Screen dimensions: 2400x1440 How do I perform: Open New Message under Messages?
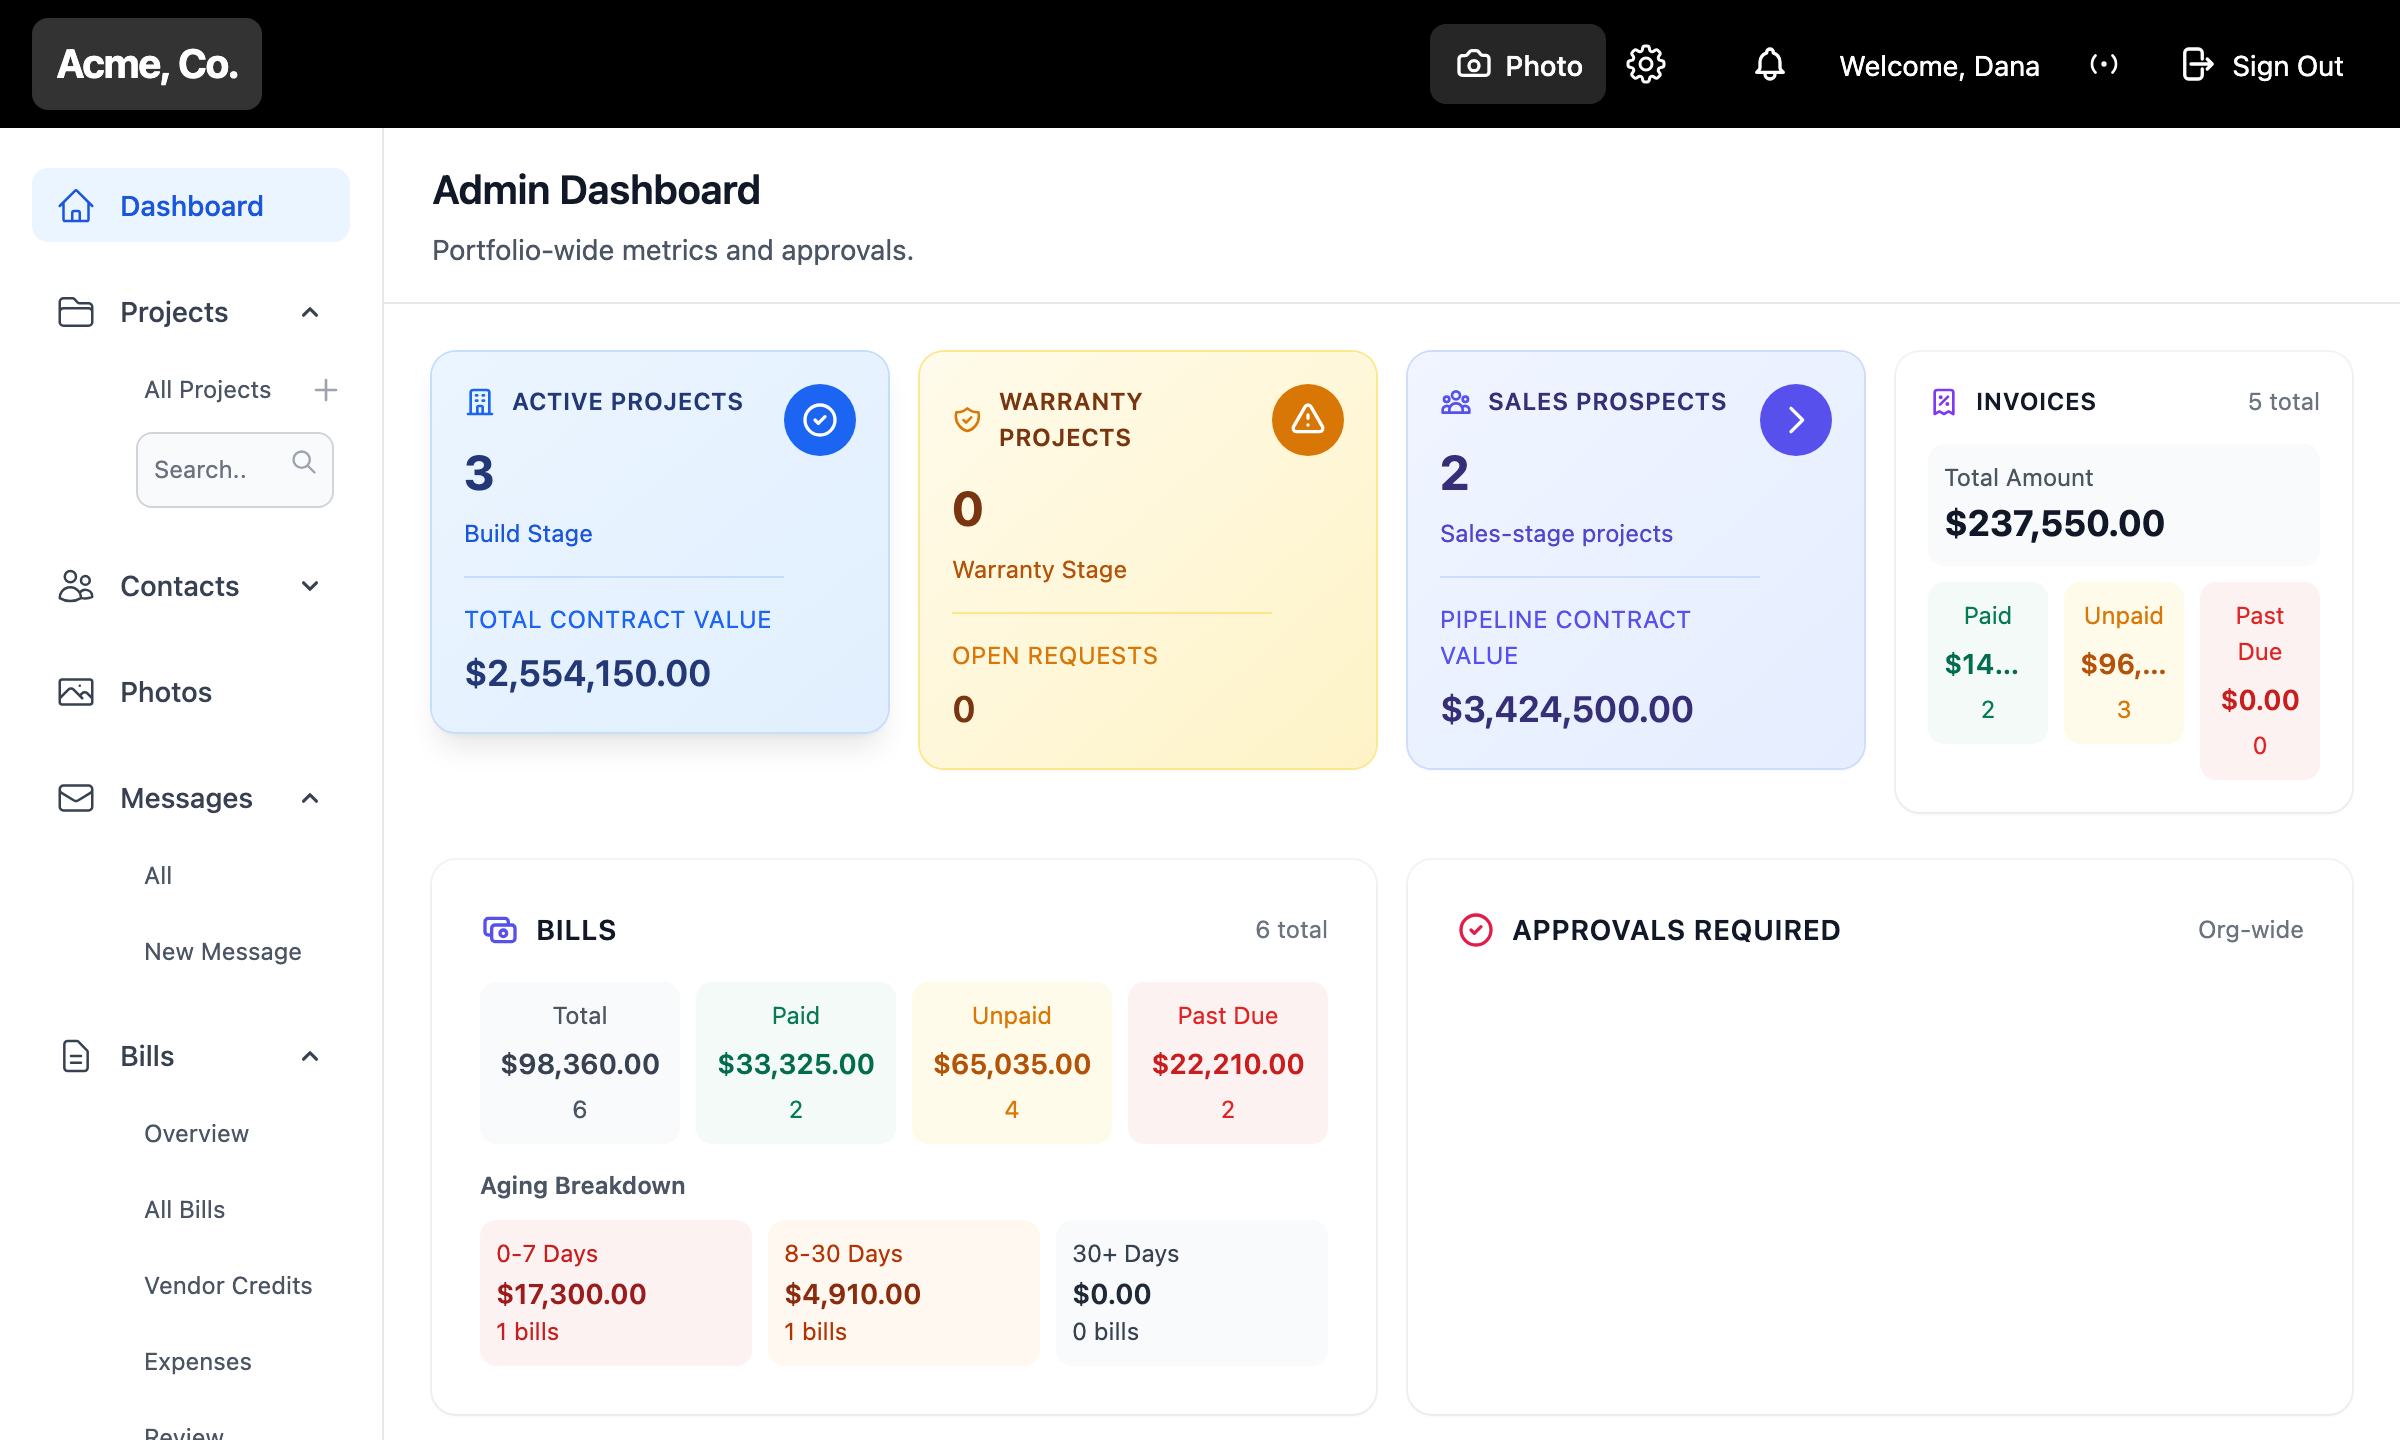pos(223,952)
